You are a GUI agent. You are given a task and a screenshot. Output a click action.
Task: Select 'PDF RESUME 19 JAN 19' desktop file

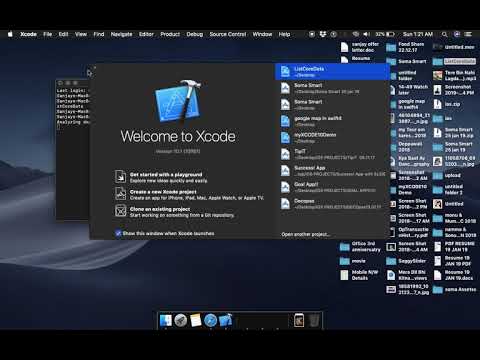click(x=454, y=247)
